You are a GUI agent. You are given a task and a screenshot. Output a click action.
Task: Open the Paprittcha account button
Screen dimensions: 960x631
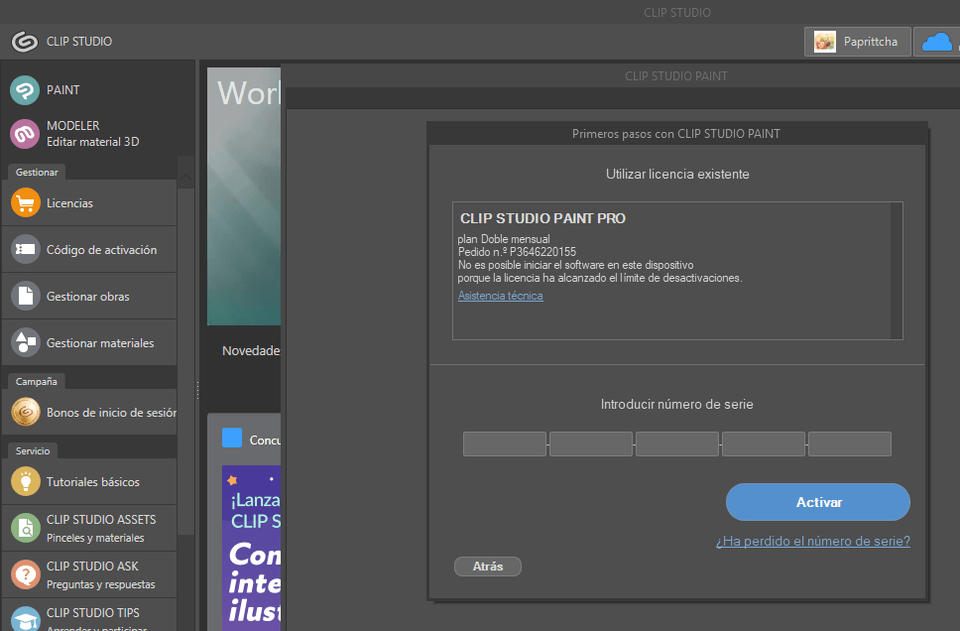tap(857, 42)
